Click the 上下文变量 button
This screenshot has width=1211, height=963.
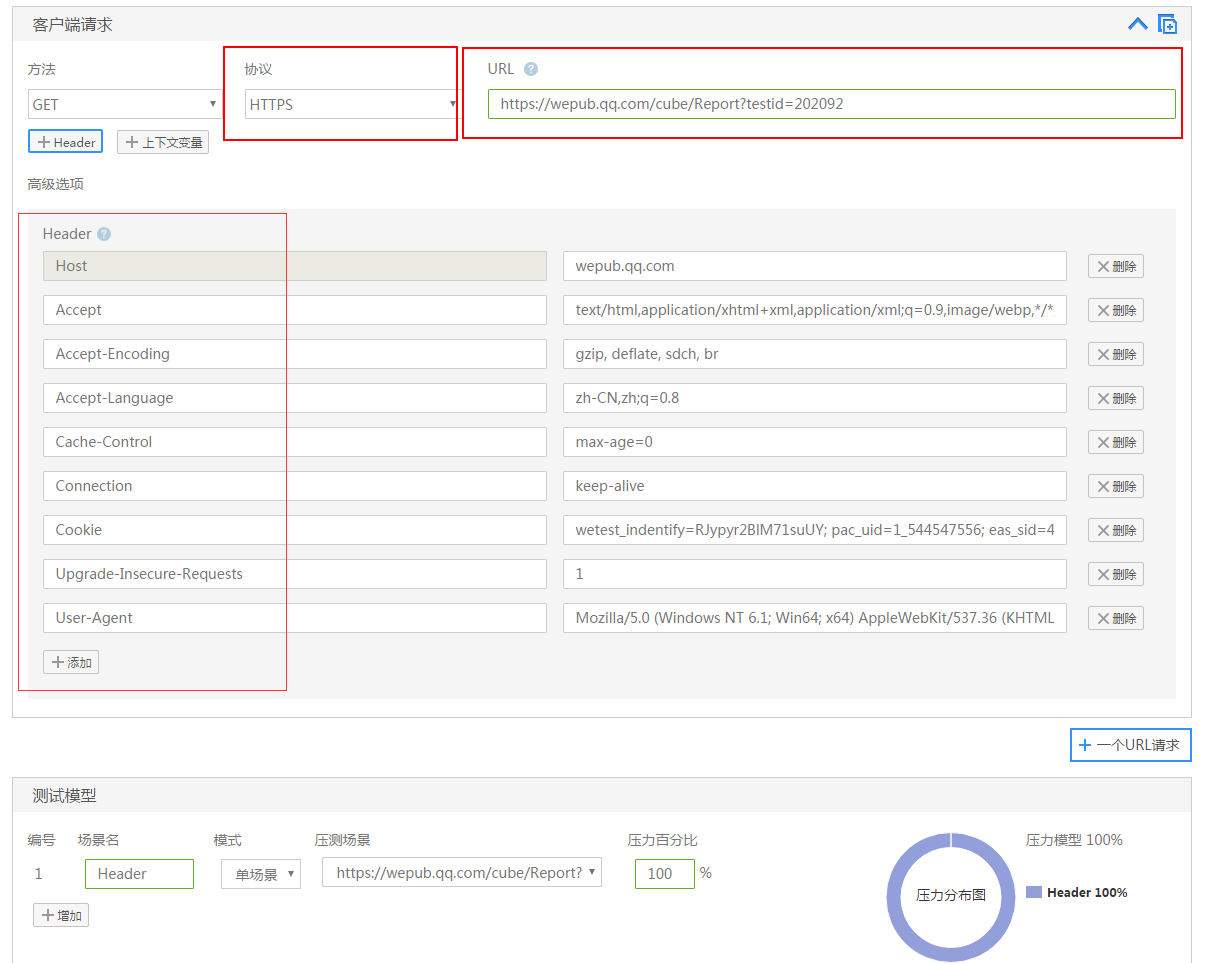click(x=163, y=142)
